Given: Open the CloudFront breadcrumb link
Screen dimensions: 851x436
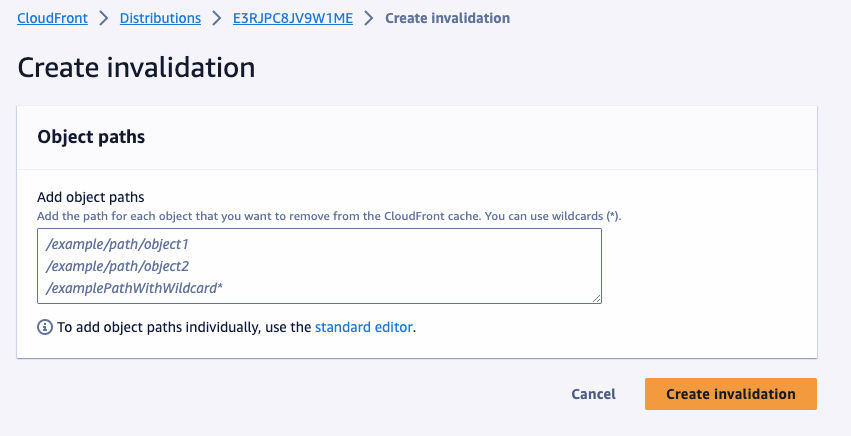Looking at the screenshot, I should click(52, 18).
